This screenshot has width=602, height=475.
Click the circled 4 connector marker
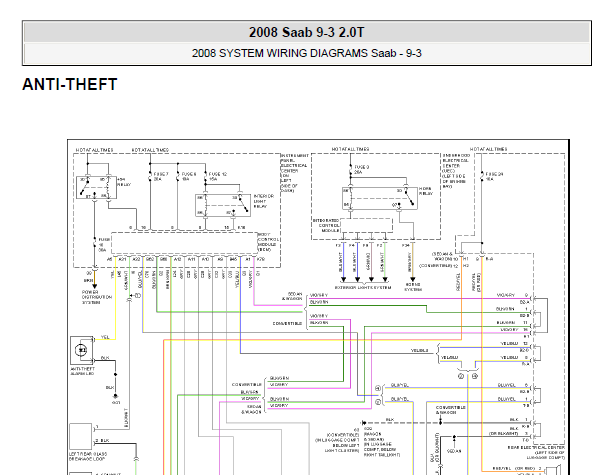coord(378,389)
